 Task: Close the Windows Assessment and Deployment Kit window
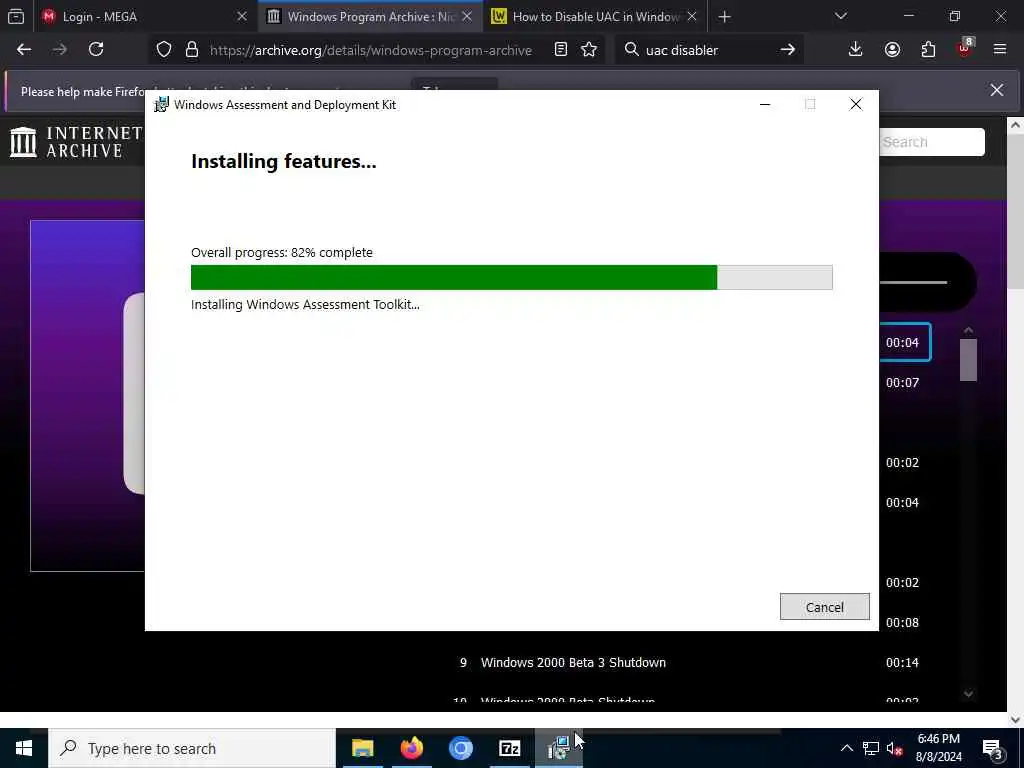coord(856,104)
